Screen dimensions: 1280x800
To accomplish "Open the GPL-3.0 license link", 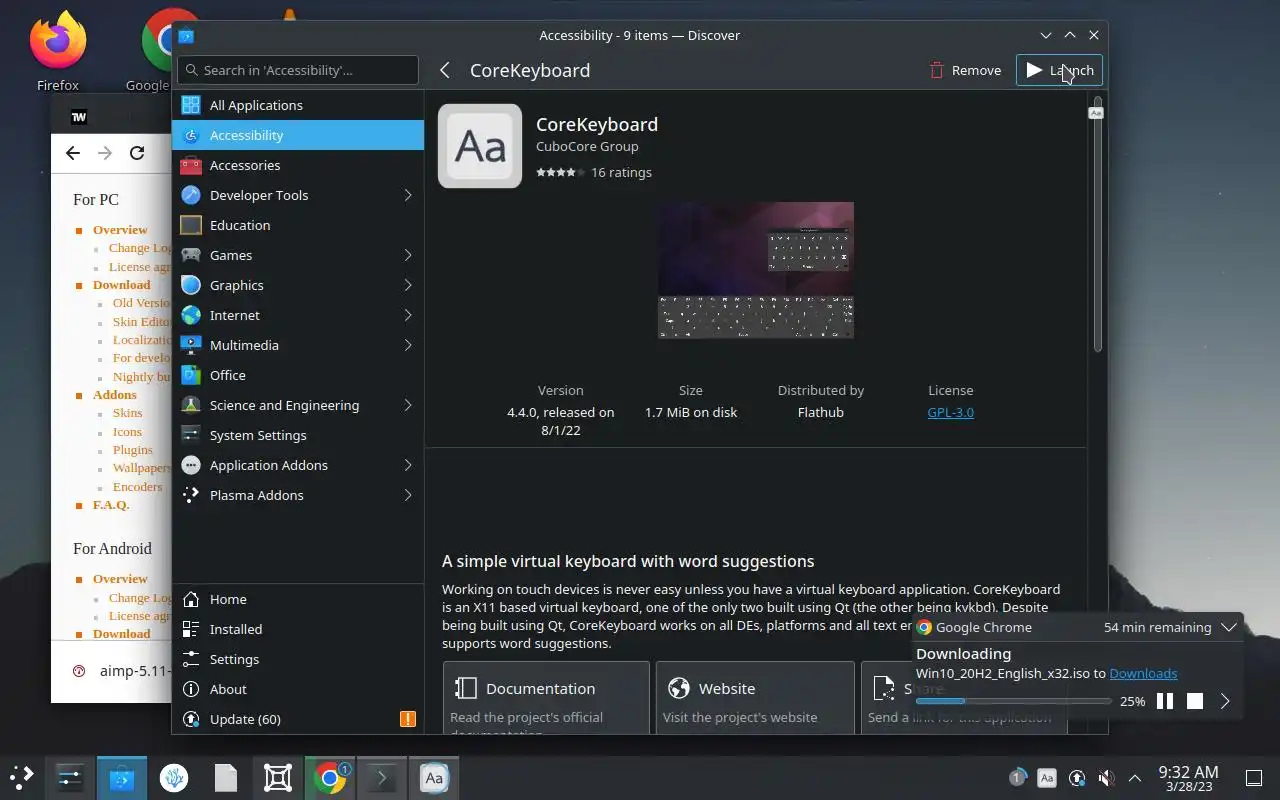I will pyautogui.click(x=950, y=412).
